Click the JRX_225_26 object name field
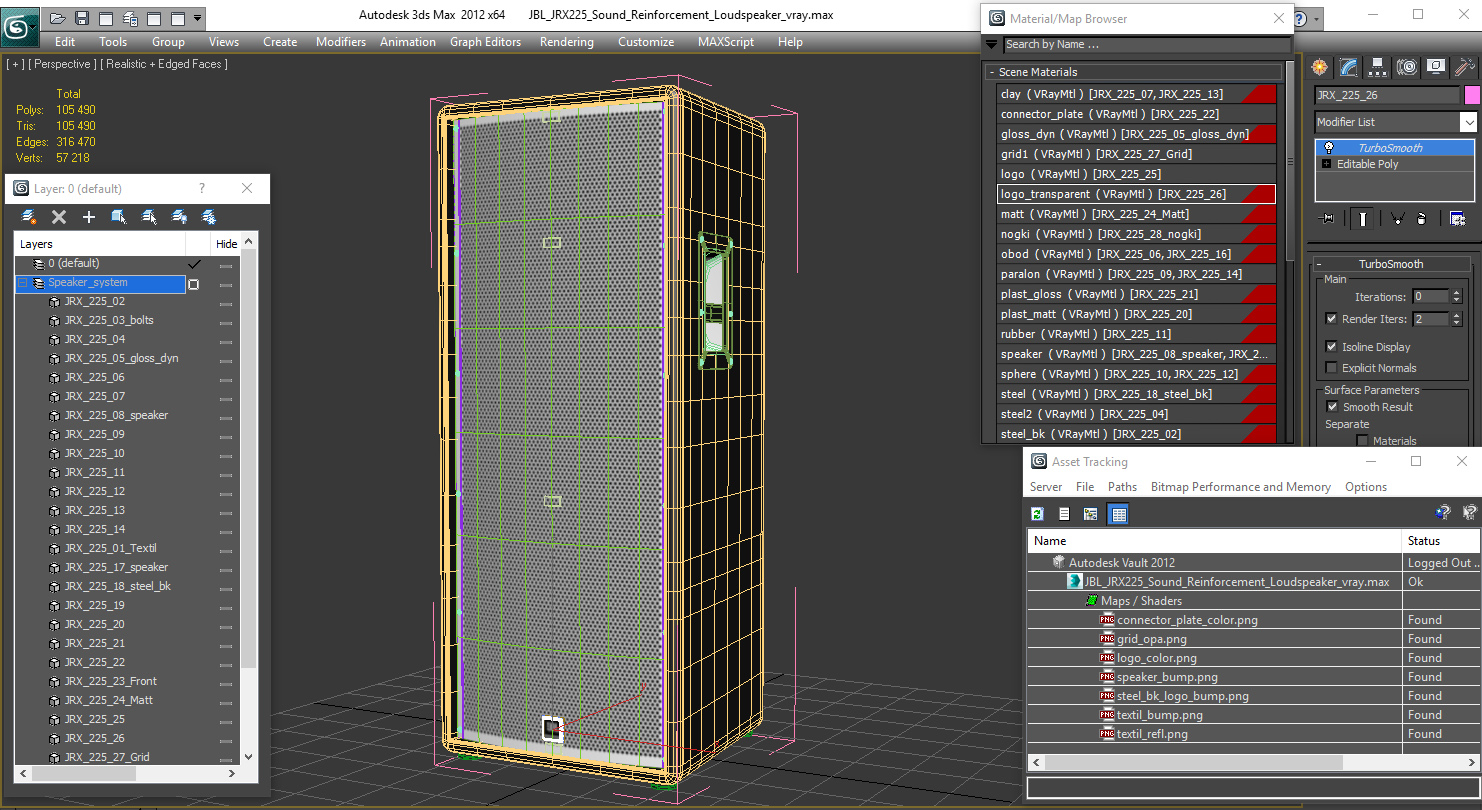Image resolution: width=1482 pixels, height=810 pixels. pos(1387,95)
